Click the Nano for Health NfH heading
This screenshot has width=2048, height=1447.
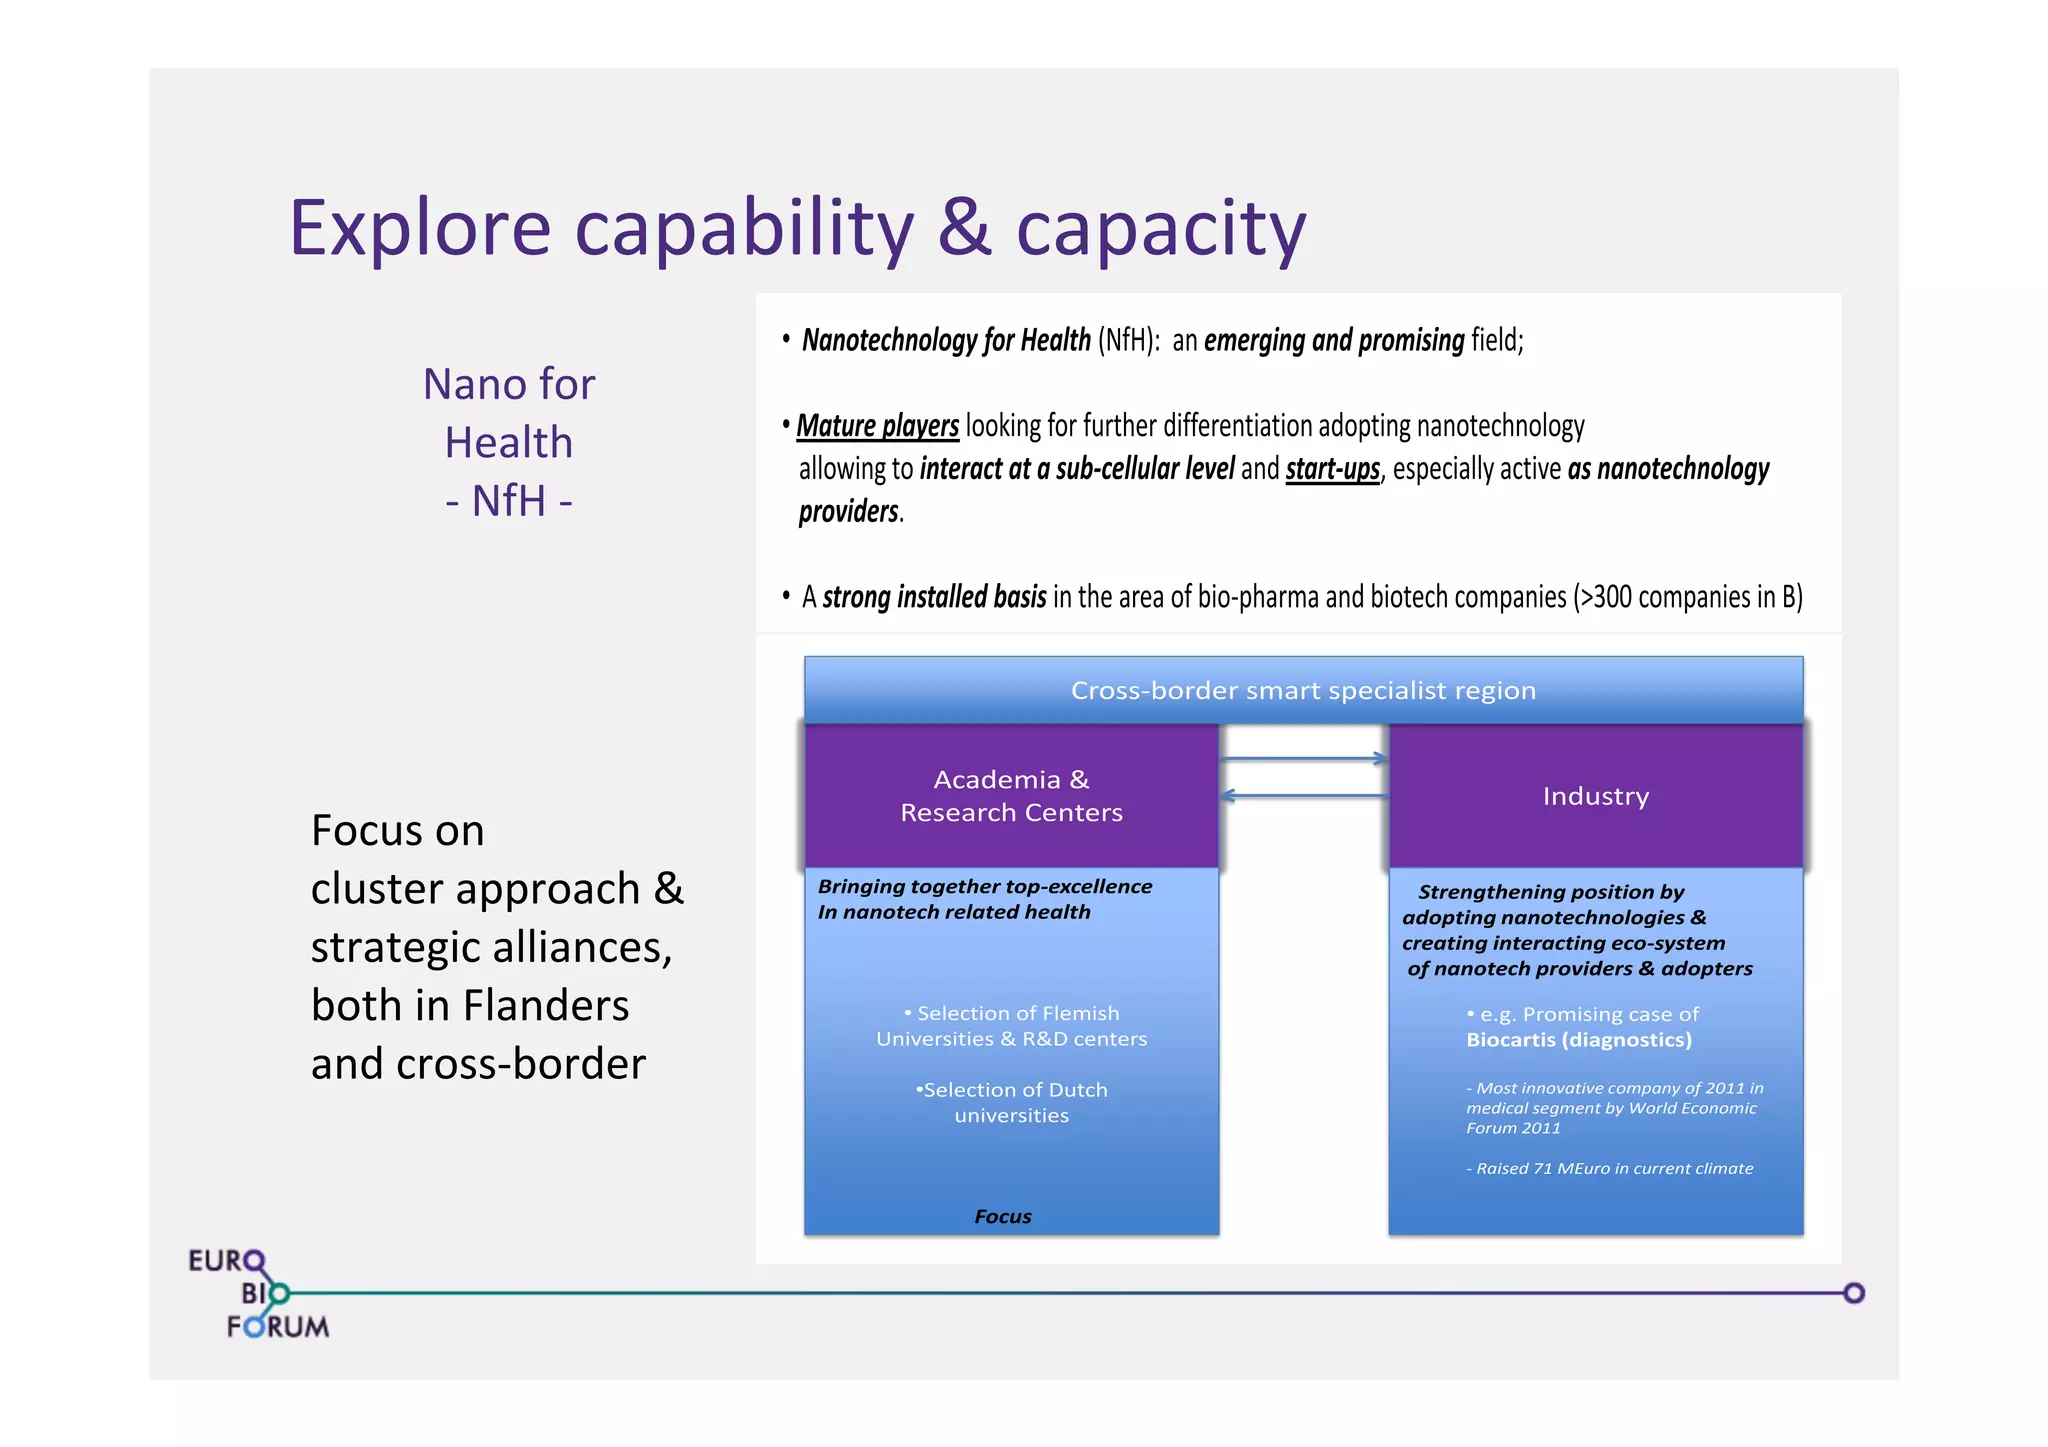pyautogui.click(x=509, y=442)
